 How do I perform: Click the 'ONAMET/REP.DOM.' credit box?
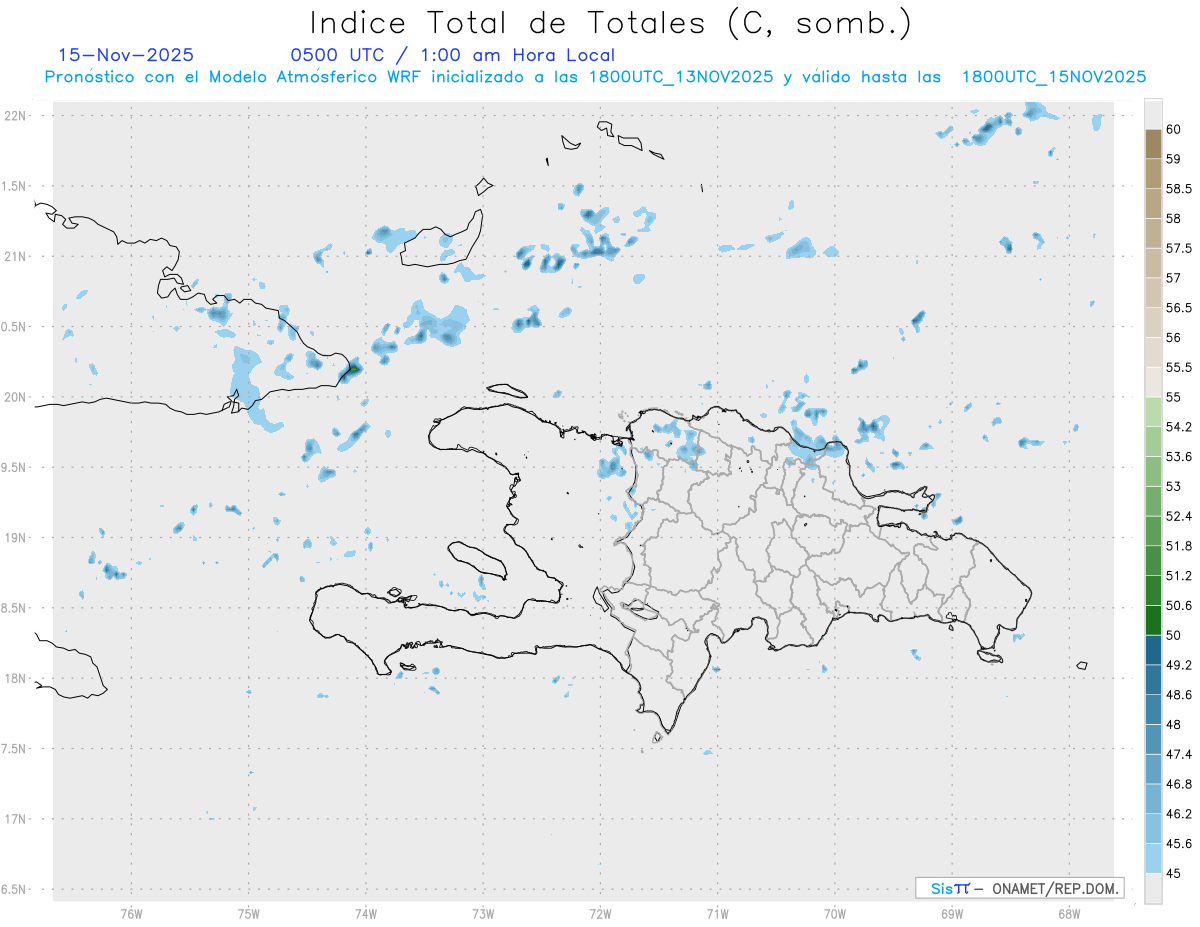[x=1019, y=888]
